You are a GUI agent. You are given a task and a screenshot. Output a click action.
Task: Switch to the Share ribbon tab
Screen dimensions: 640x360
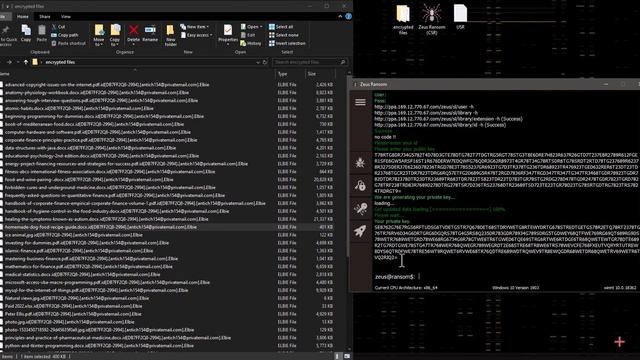[x=44, y=16]
